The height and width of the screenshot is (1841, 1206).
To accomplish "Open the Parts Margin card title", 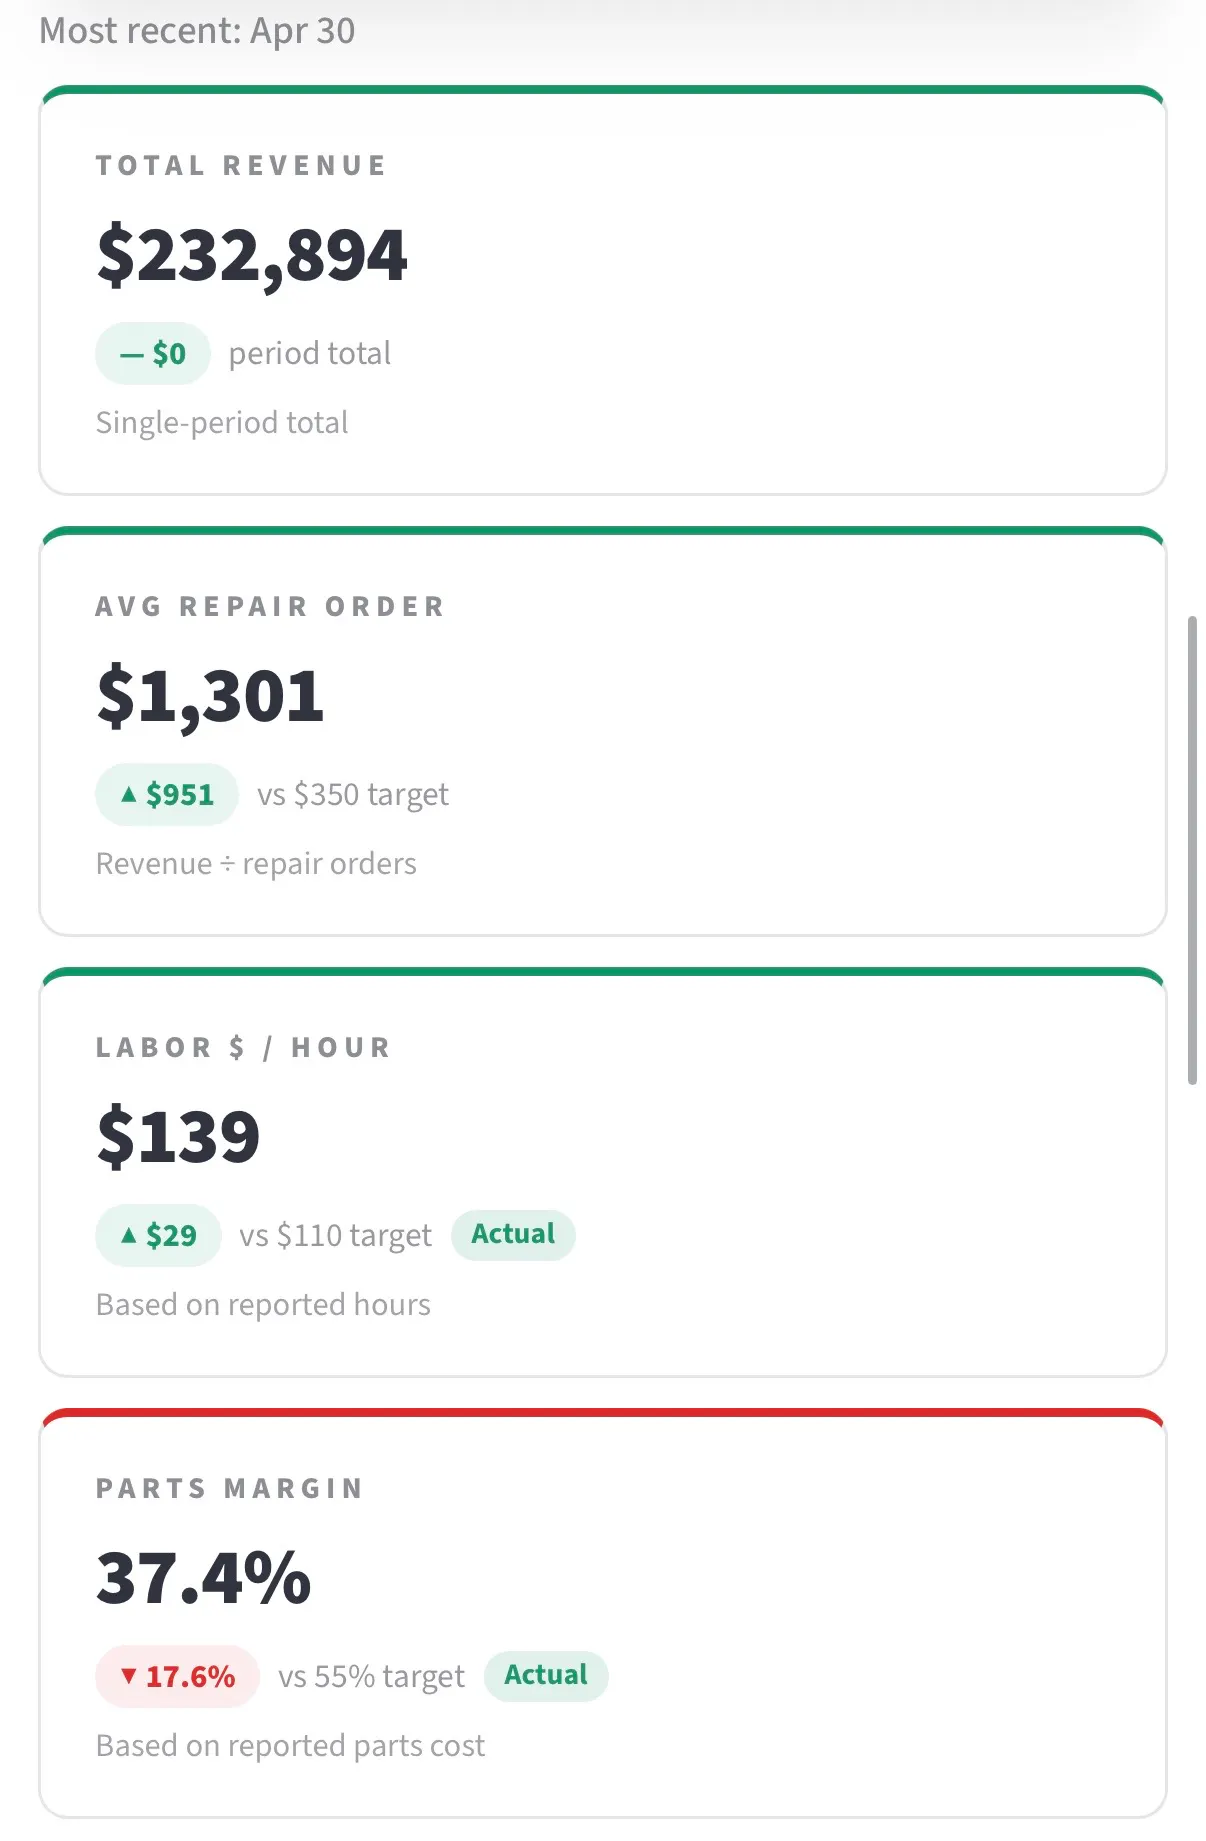I will (230, 1489).
